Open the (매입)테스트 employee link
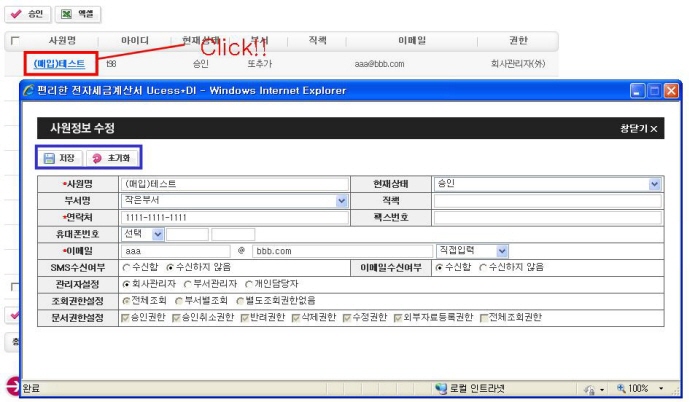 tap(59, 63)
